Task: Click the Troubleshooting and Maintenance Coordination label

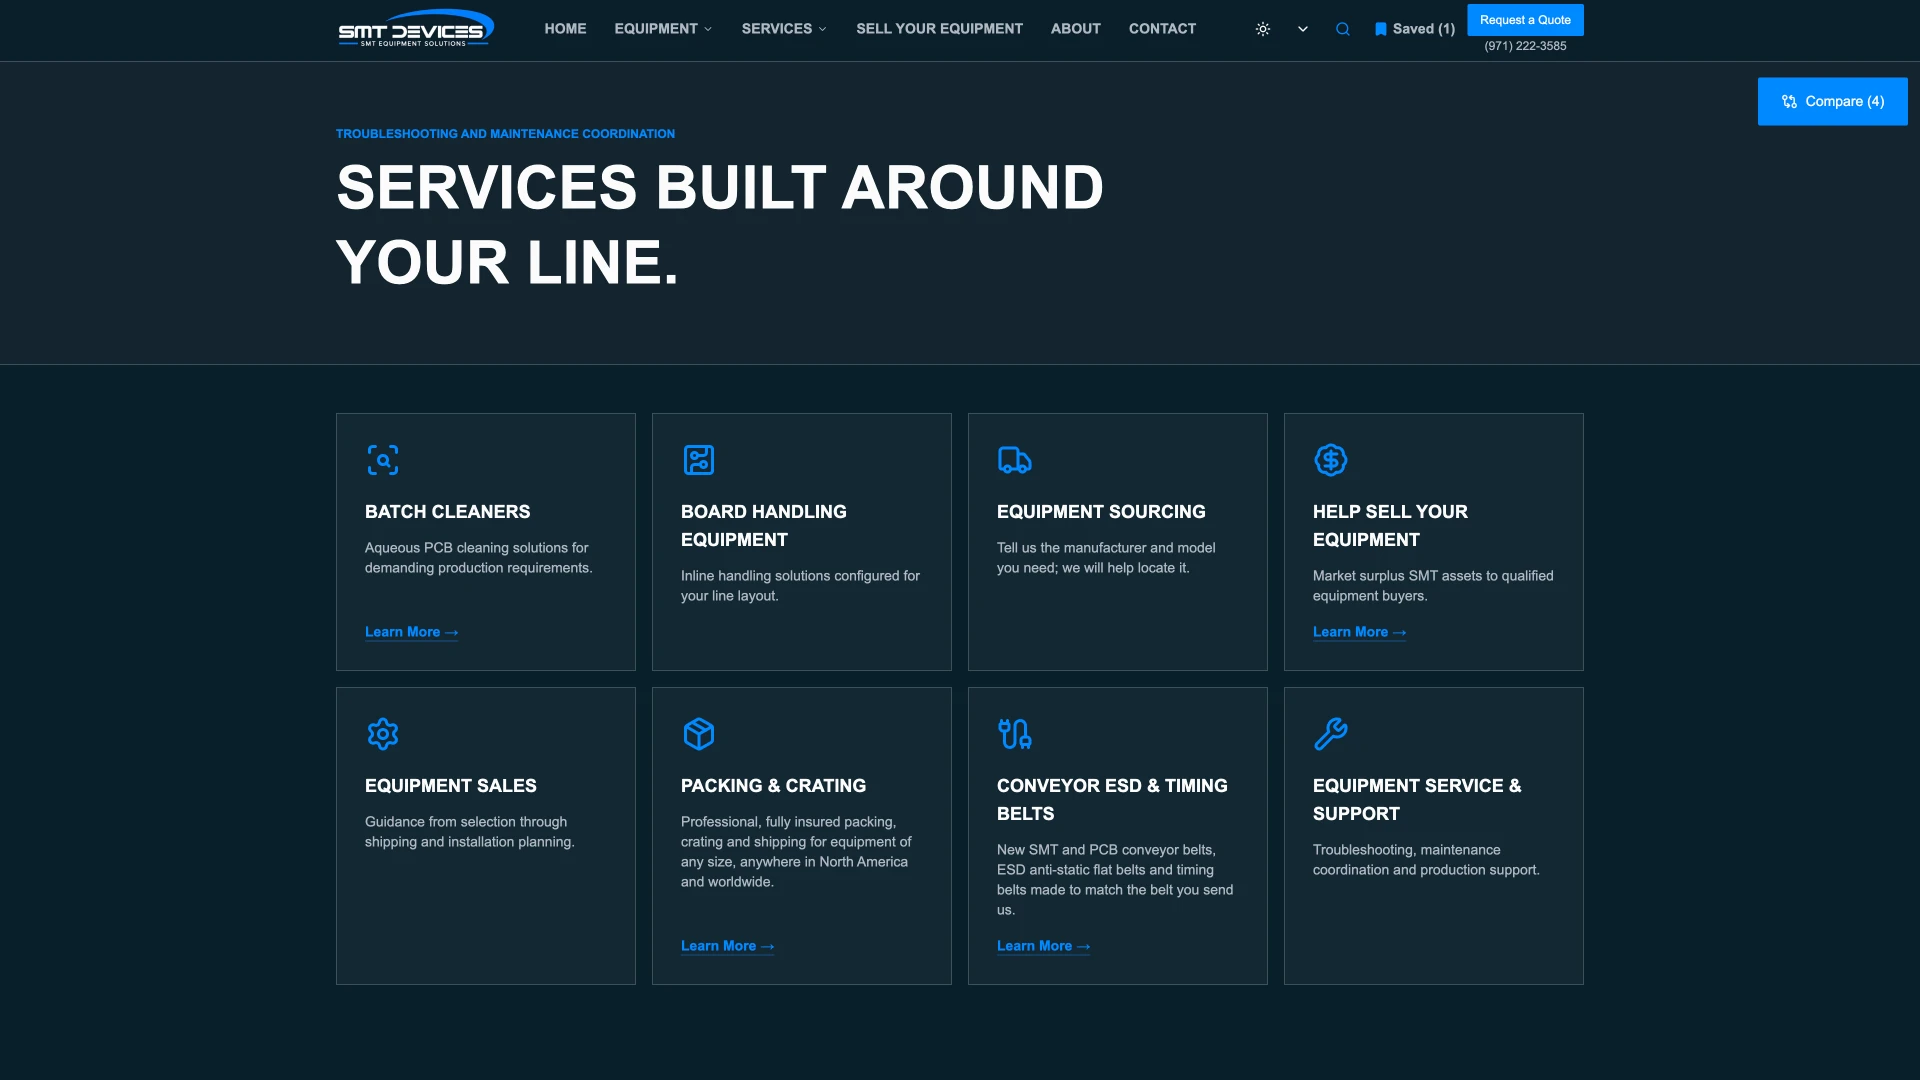Action: click(x=505, y=134)
